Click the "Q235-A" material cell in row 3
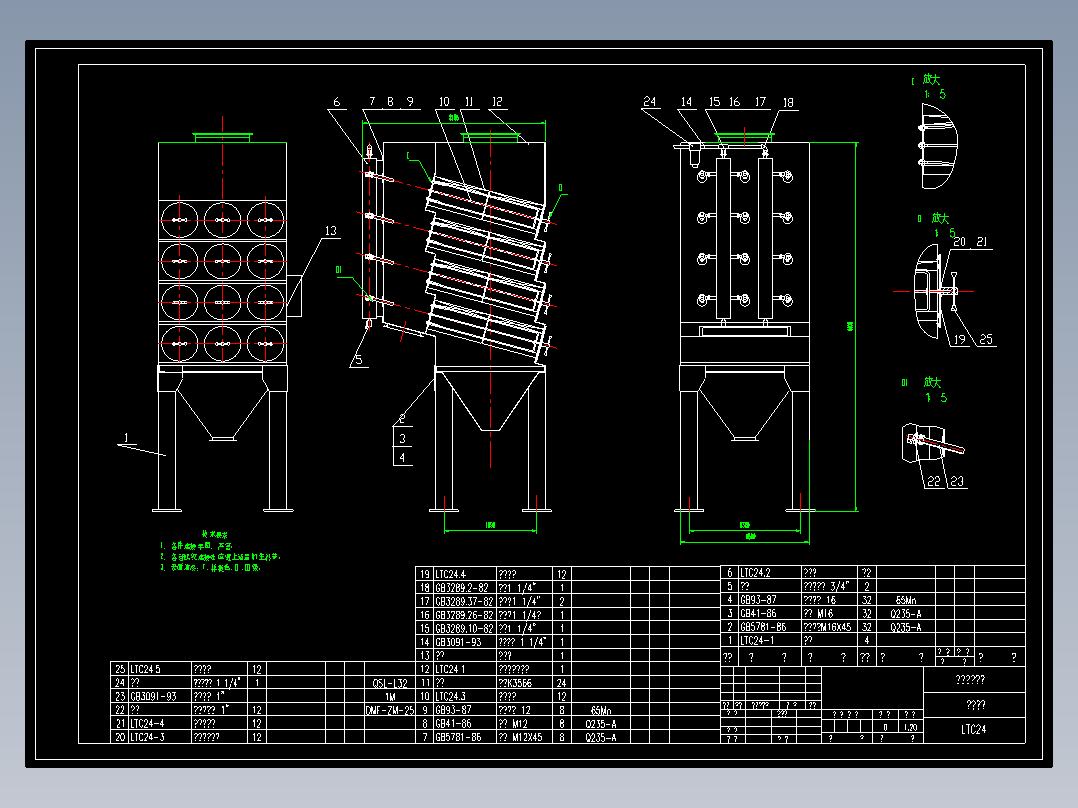Viewport: 1078px width, 808px height. [x=905, y=613]
